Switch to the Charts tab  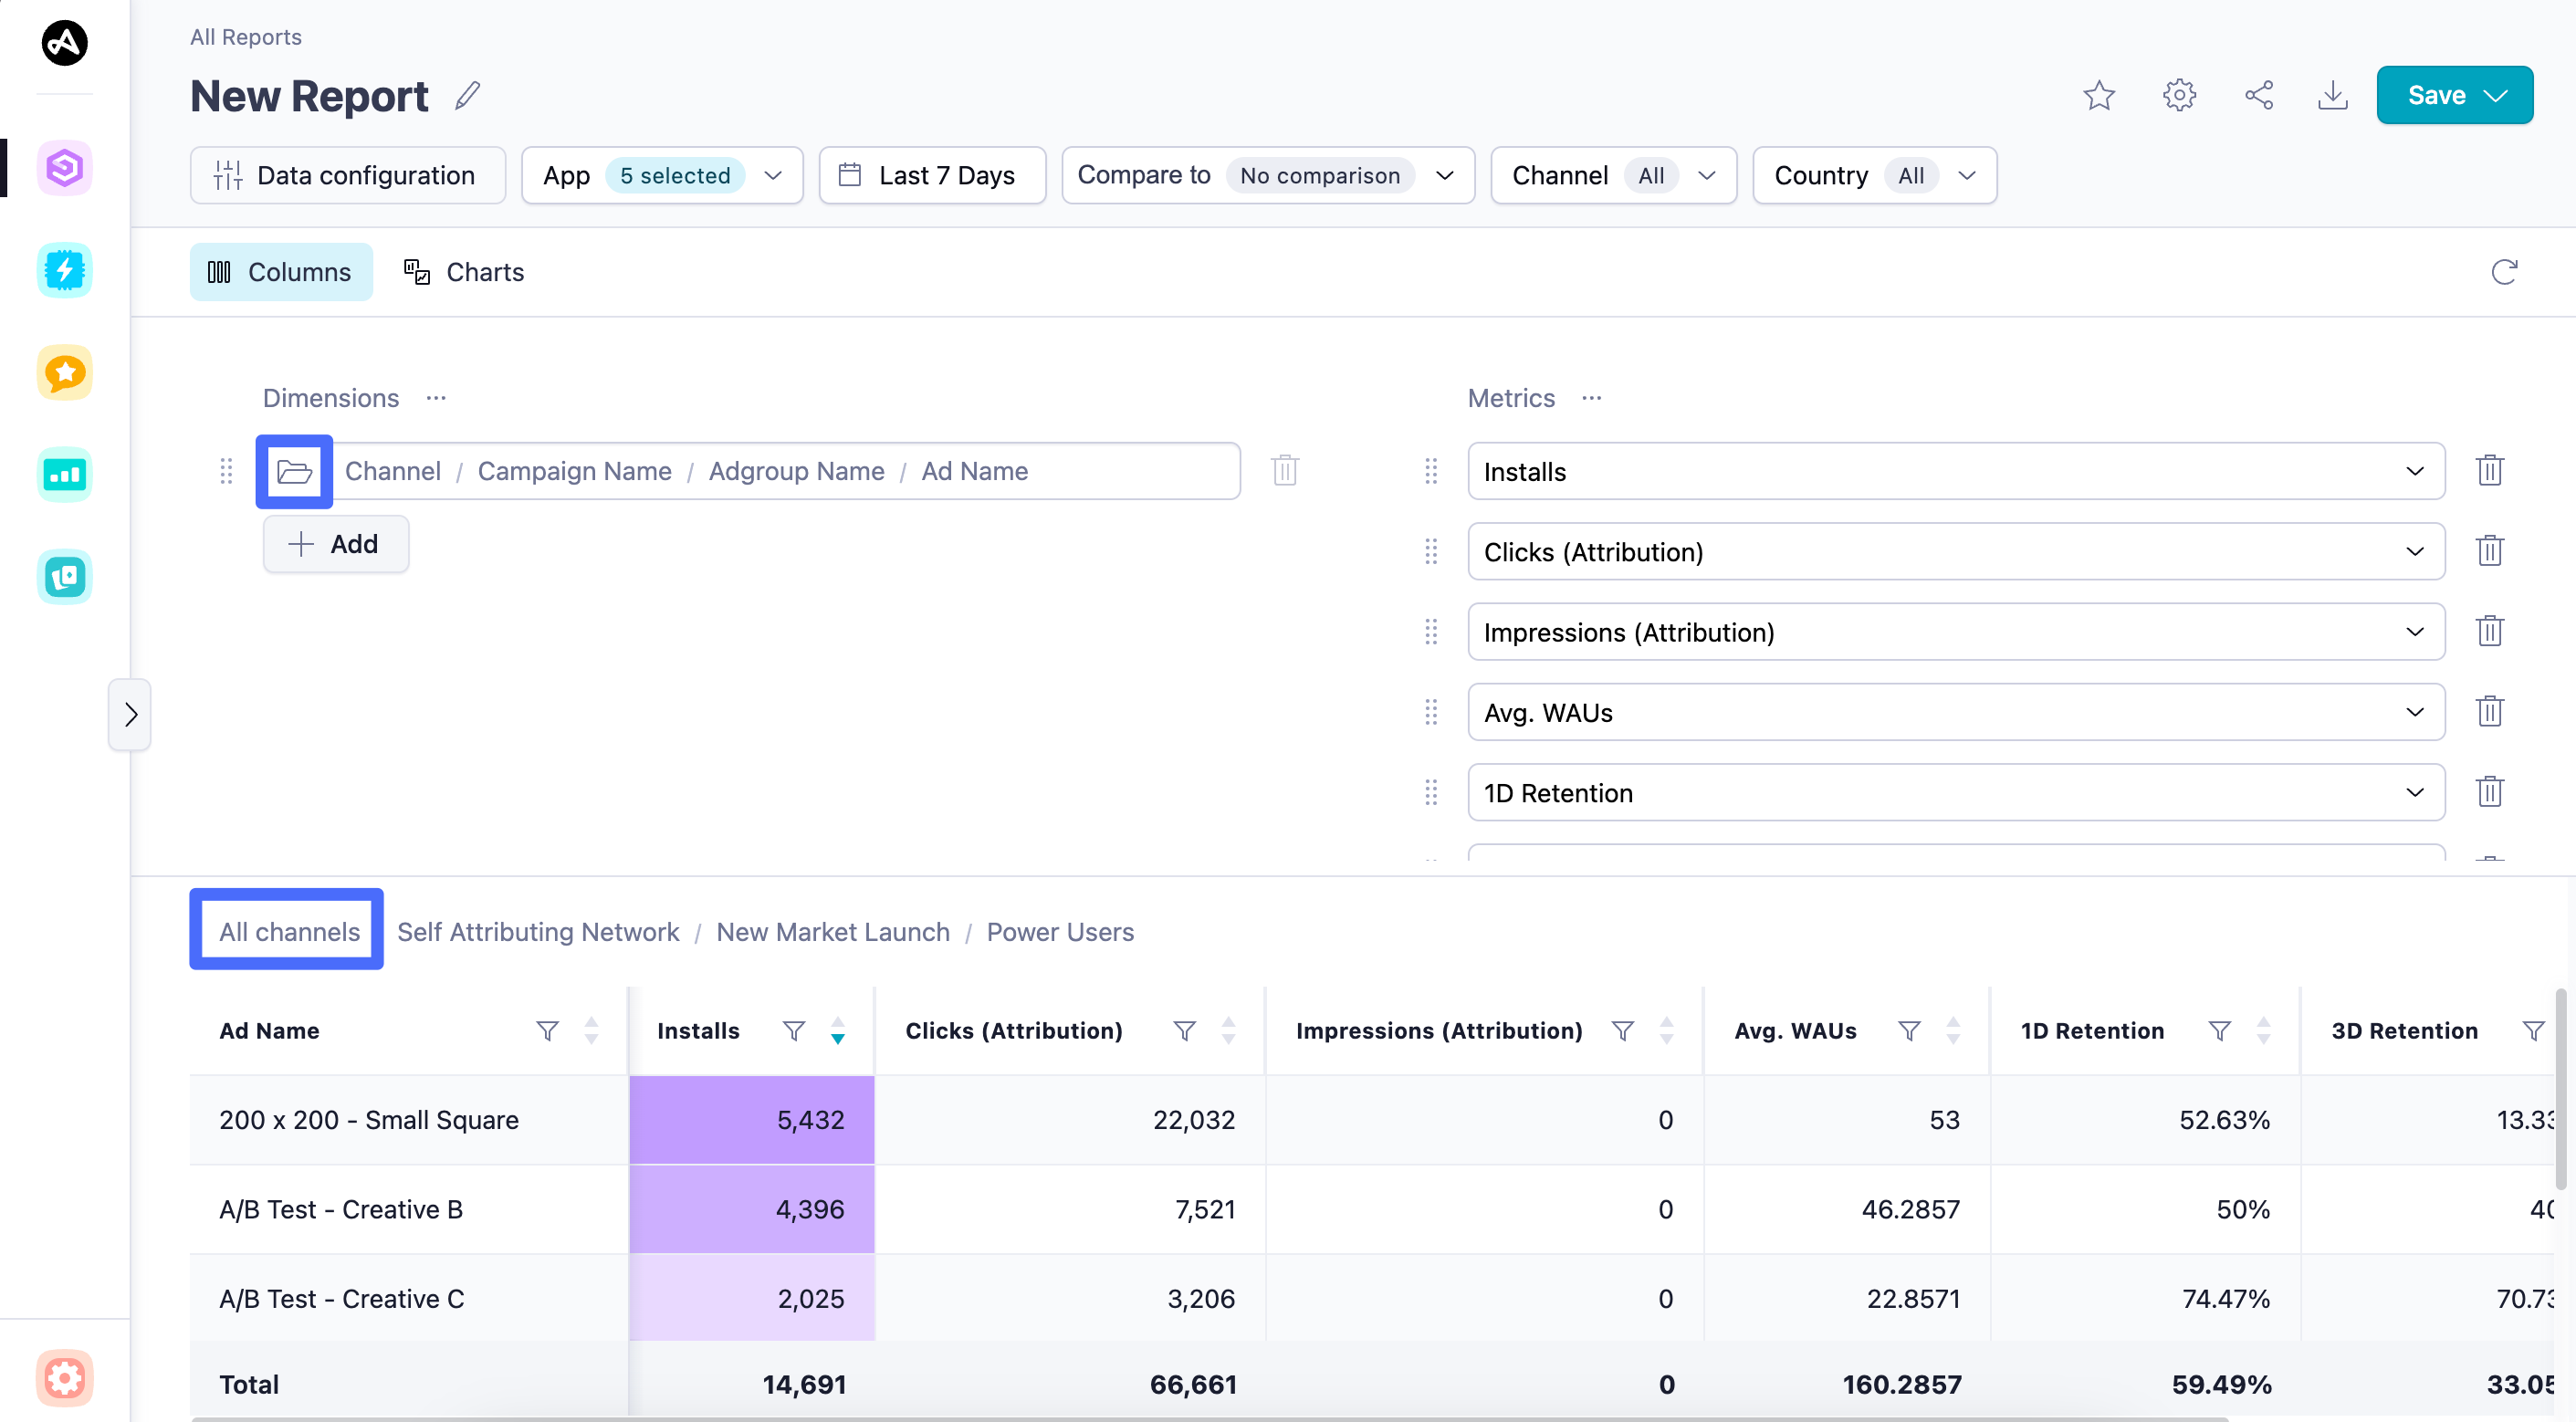click(465, 272)
